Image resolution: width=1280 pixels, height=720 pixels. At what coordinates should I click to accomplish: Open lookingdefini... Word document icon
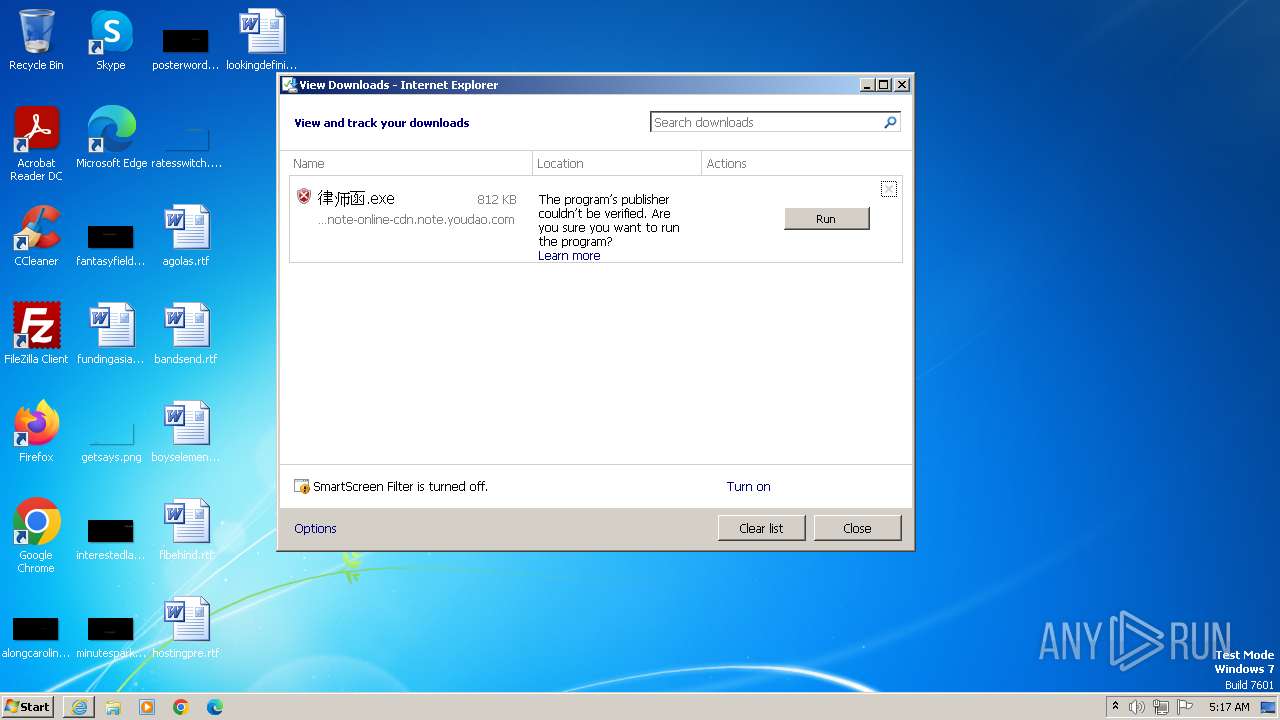(262, 40)
